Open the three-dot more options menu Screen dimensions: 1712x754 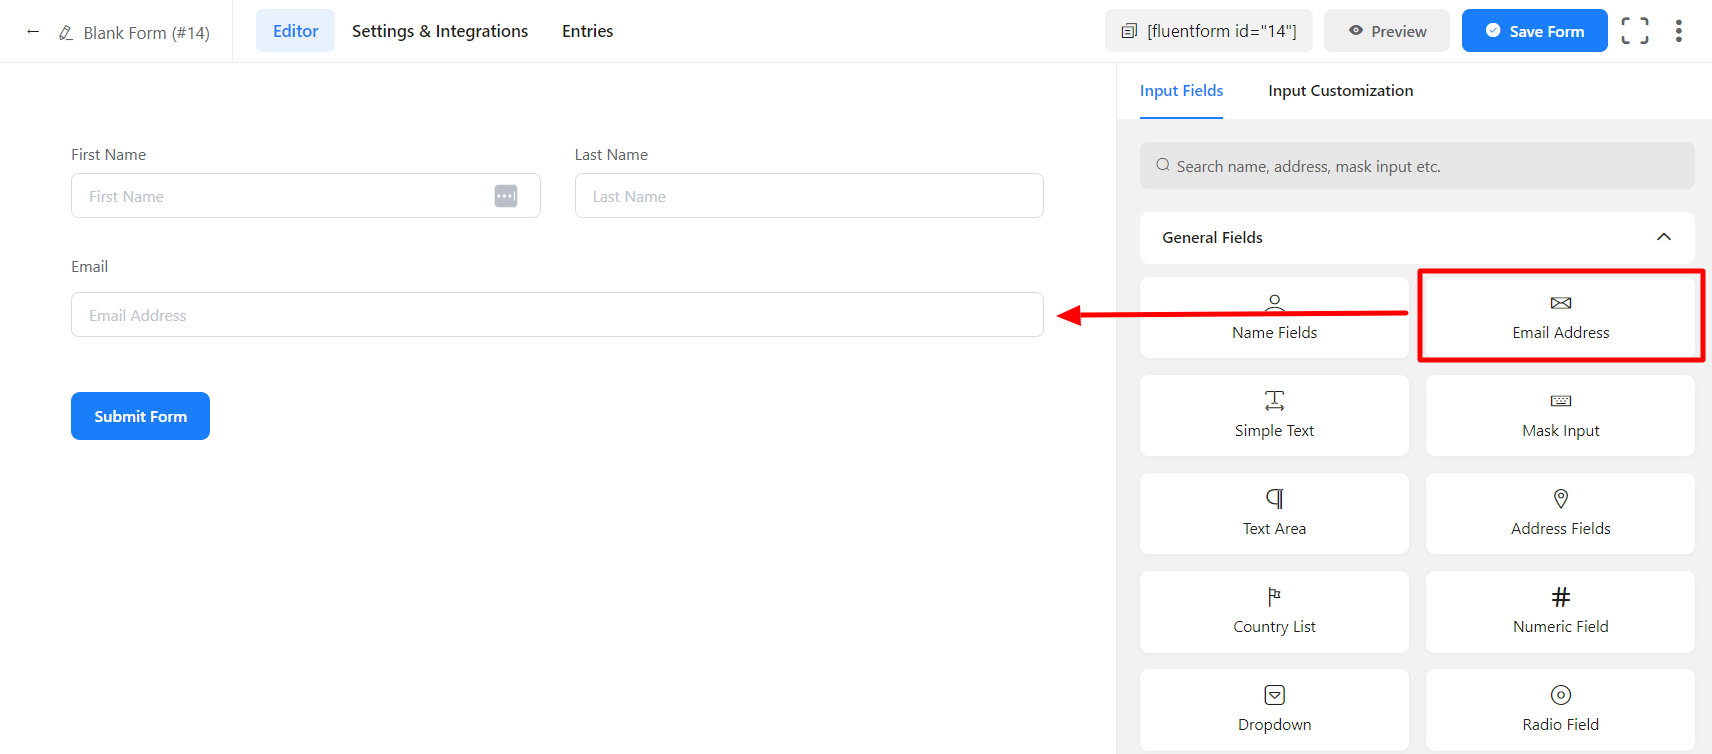point(1679,31)
